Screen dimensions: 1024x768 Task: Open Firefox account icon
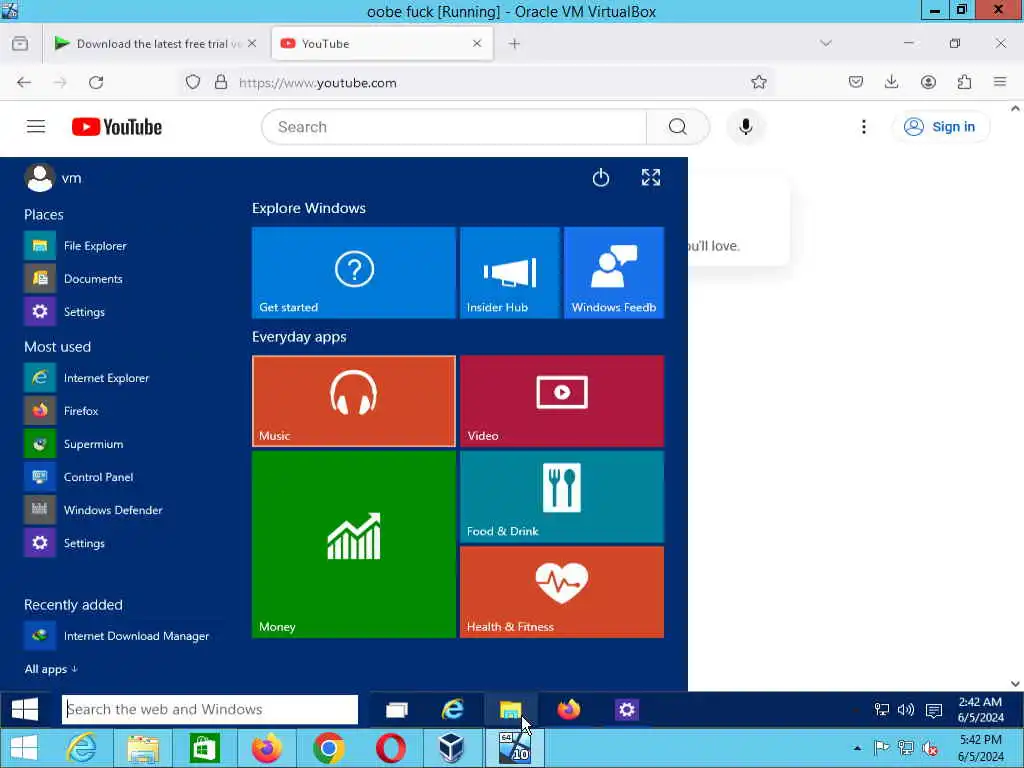point(928,82)
